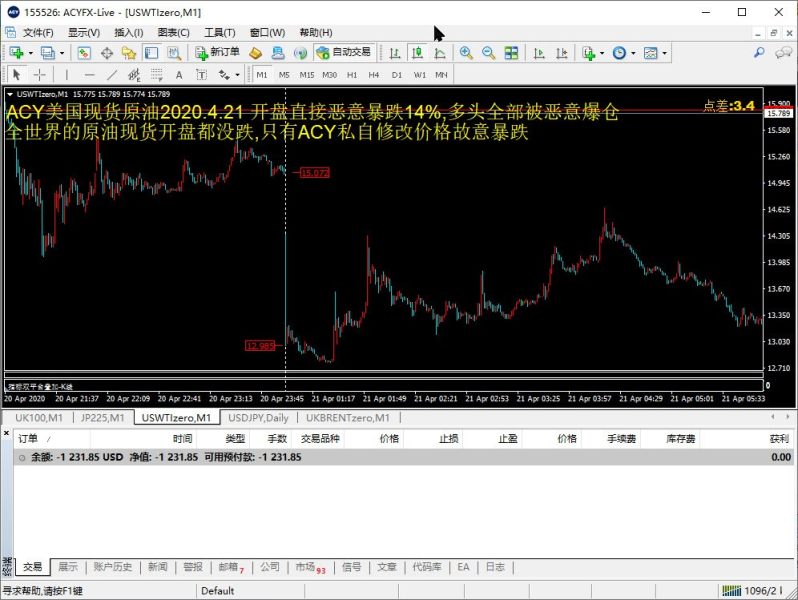This screenshot has width=798, height=600.
Task: Click the 新订单 new order button
Action: (217, 52)
